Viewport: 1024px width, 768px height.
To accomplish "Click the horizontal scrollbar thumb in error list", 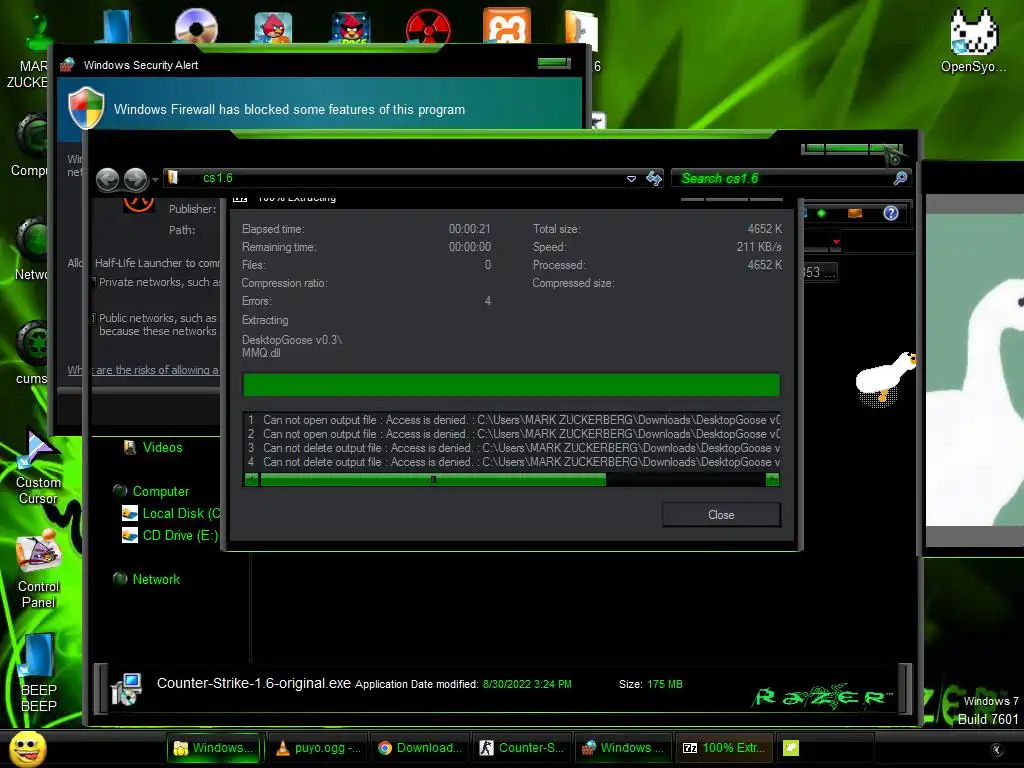I will pos(433,479).
